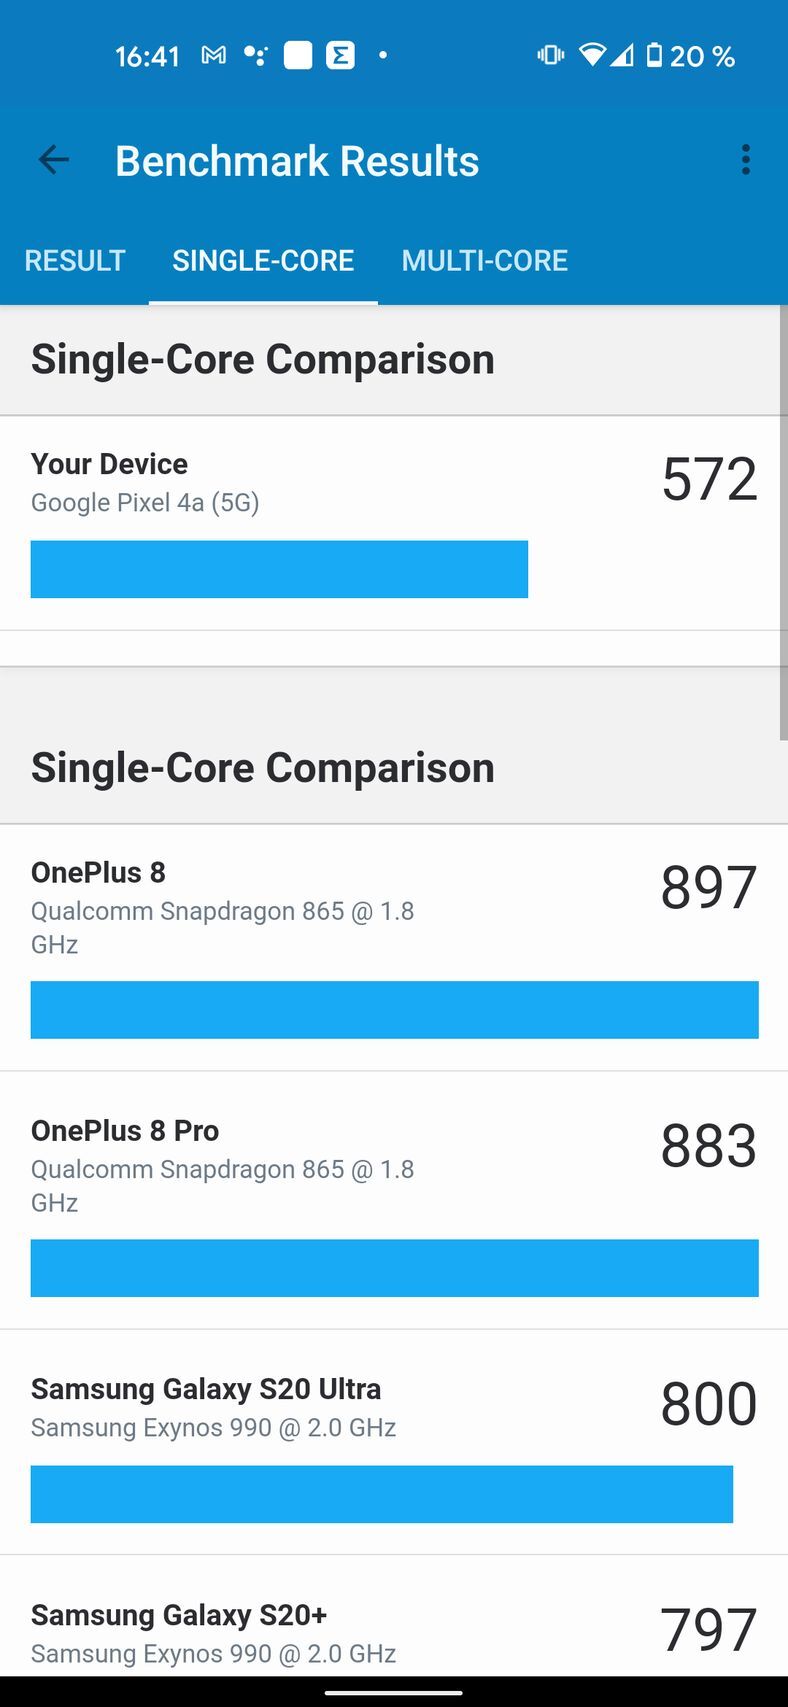This screenshot has height=1707, width=788.
Task: Open the three-dot overflow menu
Action: point(745,160)
